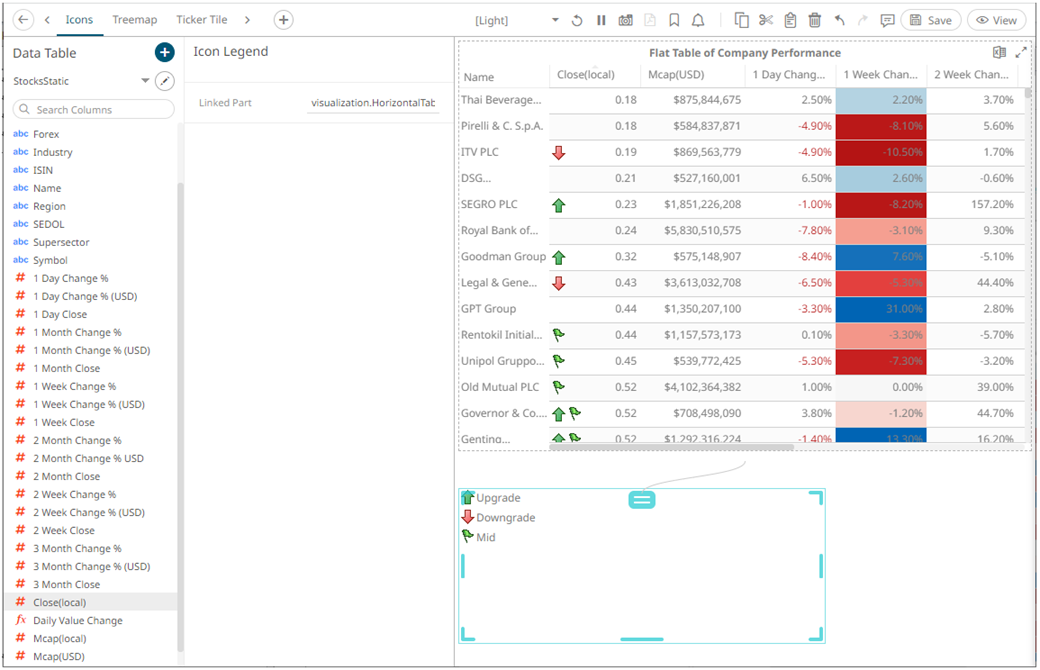Delete selection with the trash icon
Screen dimensions: 1040x670
coord(814,20)
